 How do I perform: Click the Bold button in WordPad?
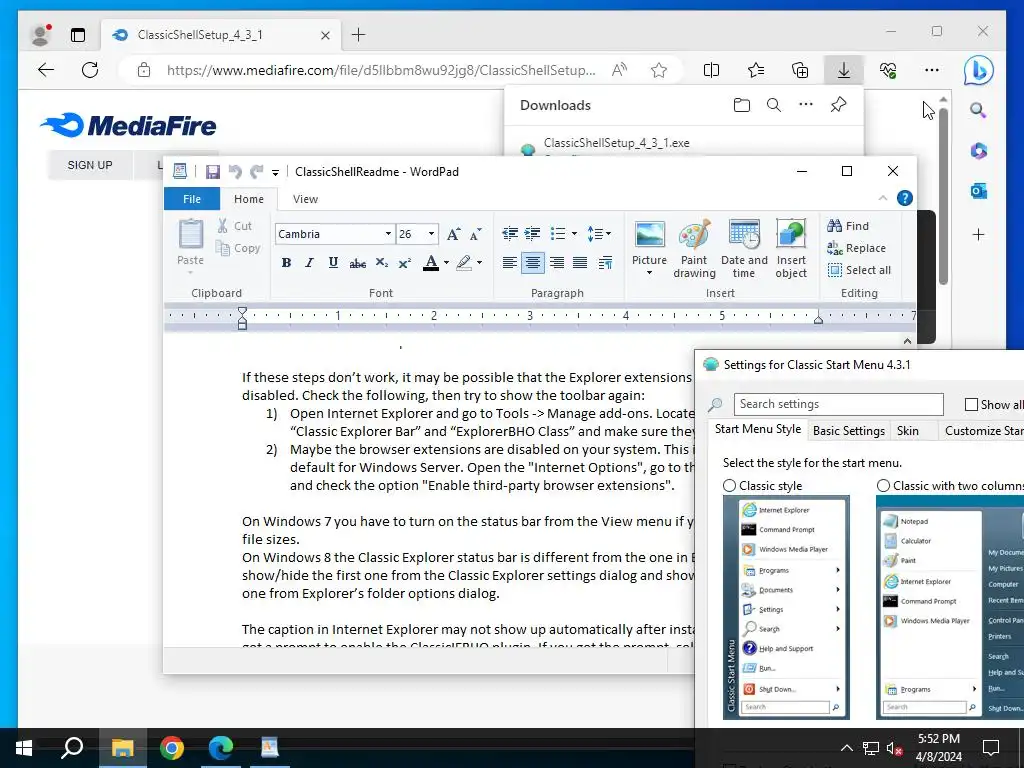286,263
